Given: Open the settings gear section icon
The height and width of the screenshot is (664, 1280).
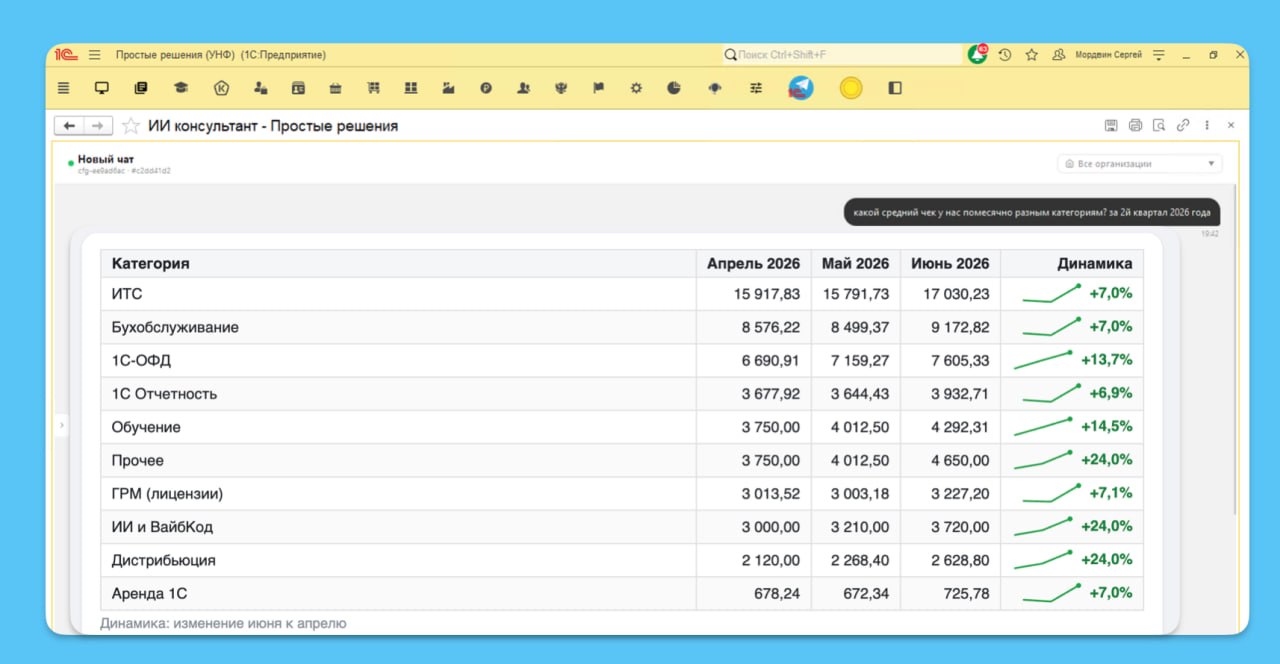Looking at the screenshot, I should click(x=636, y=88).
